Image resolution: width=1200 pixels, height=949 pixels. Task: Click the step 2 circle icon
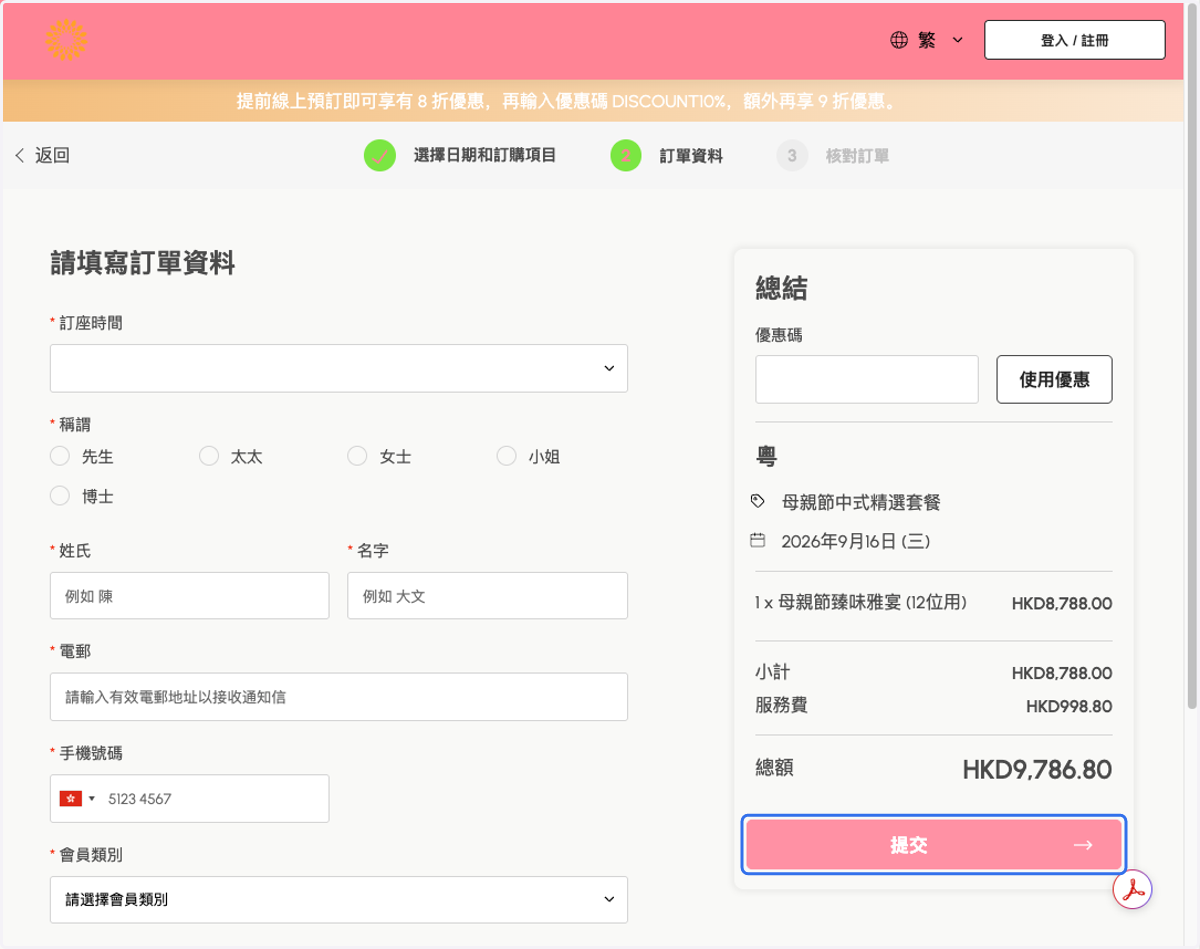point(626,155)
